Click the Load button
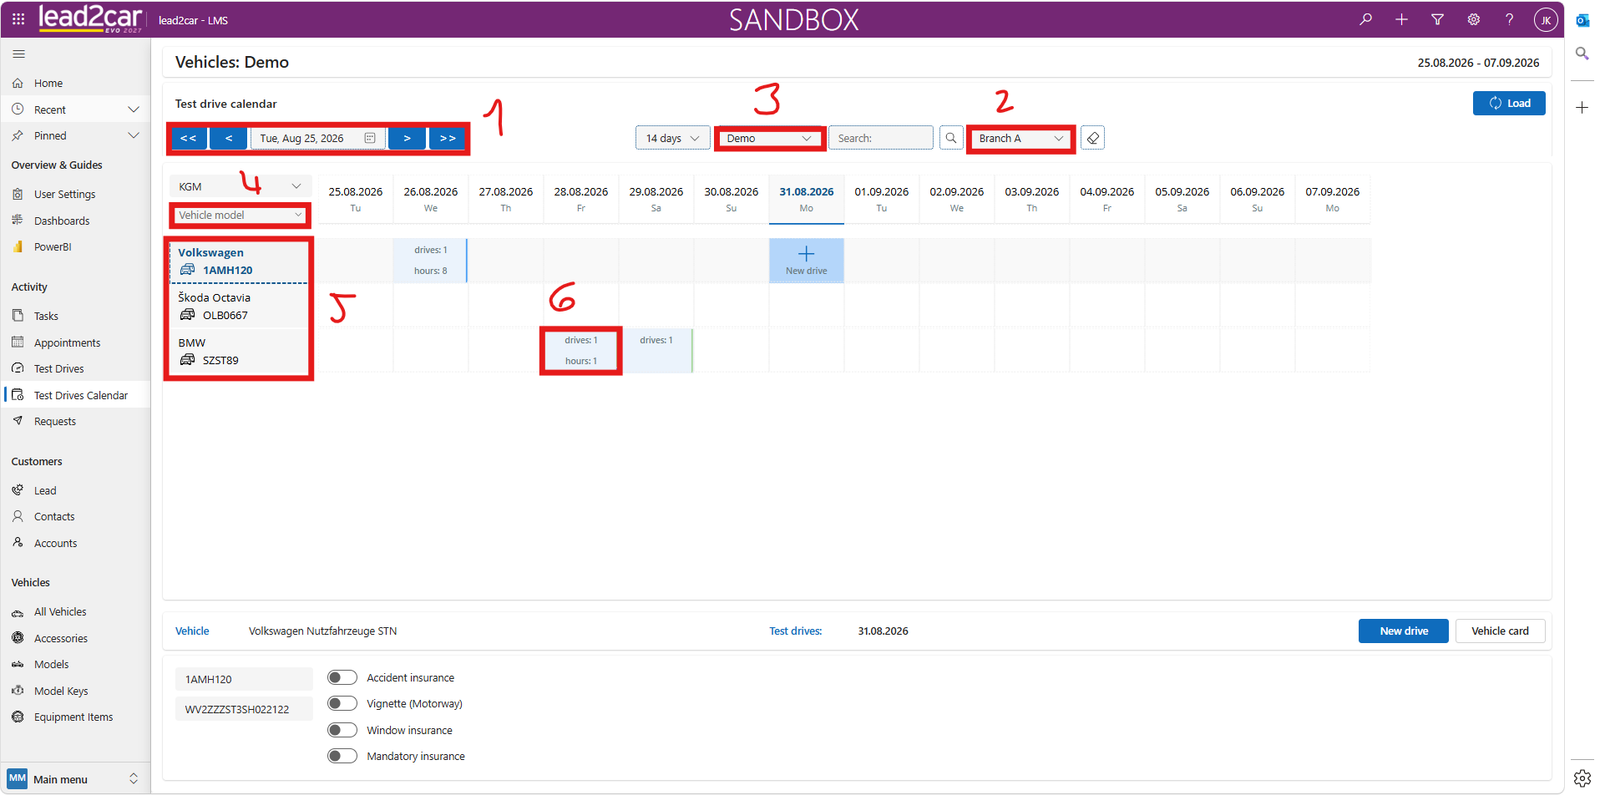The image size is (1600, 796). tap(1509, 103)
